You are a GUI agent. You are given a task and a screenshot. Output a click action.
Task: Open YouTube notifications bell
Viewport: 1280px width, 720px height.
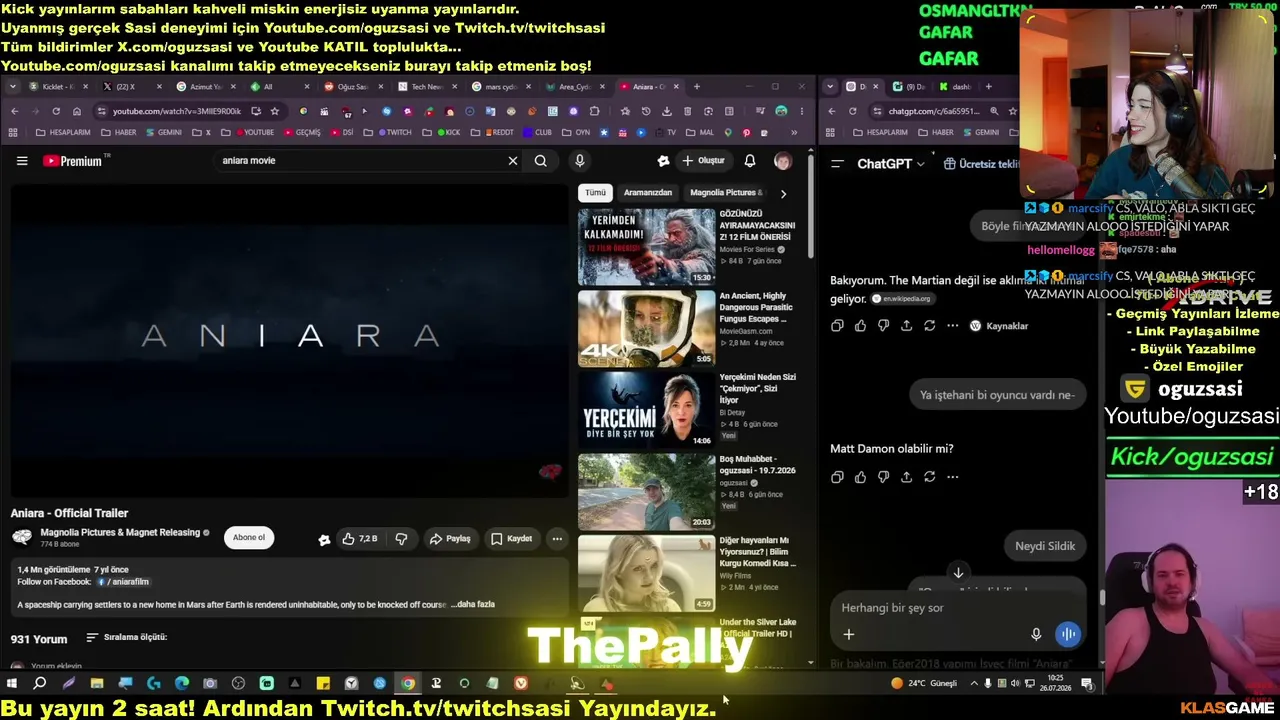pyautogui.click(x=750, y=161)
